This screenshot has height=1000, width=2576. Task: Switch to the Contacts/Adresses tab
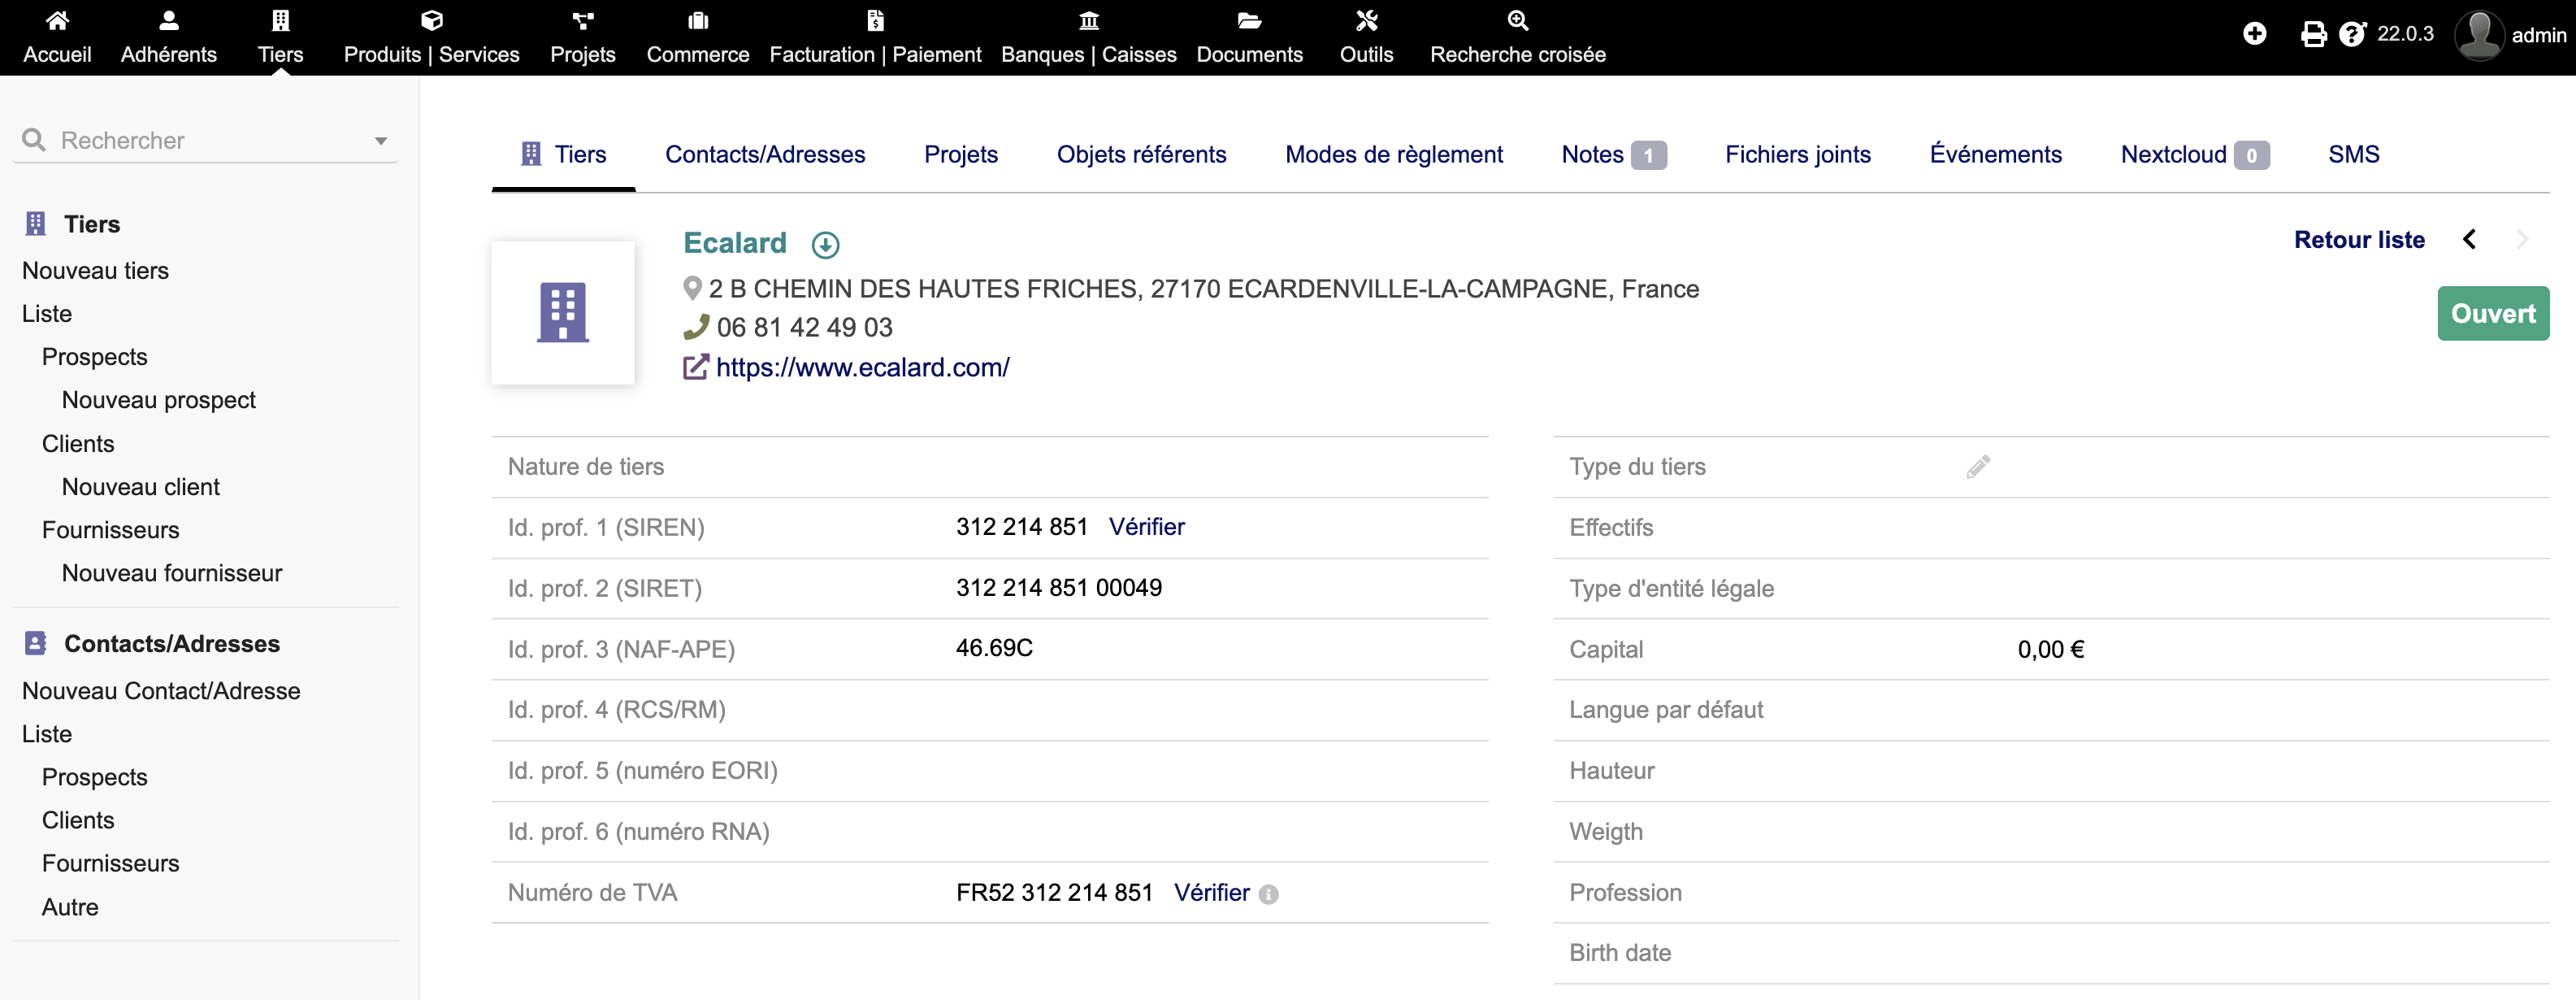[765, 155]
